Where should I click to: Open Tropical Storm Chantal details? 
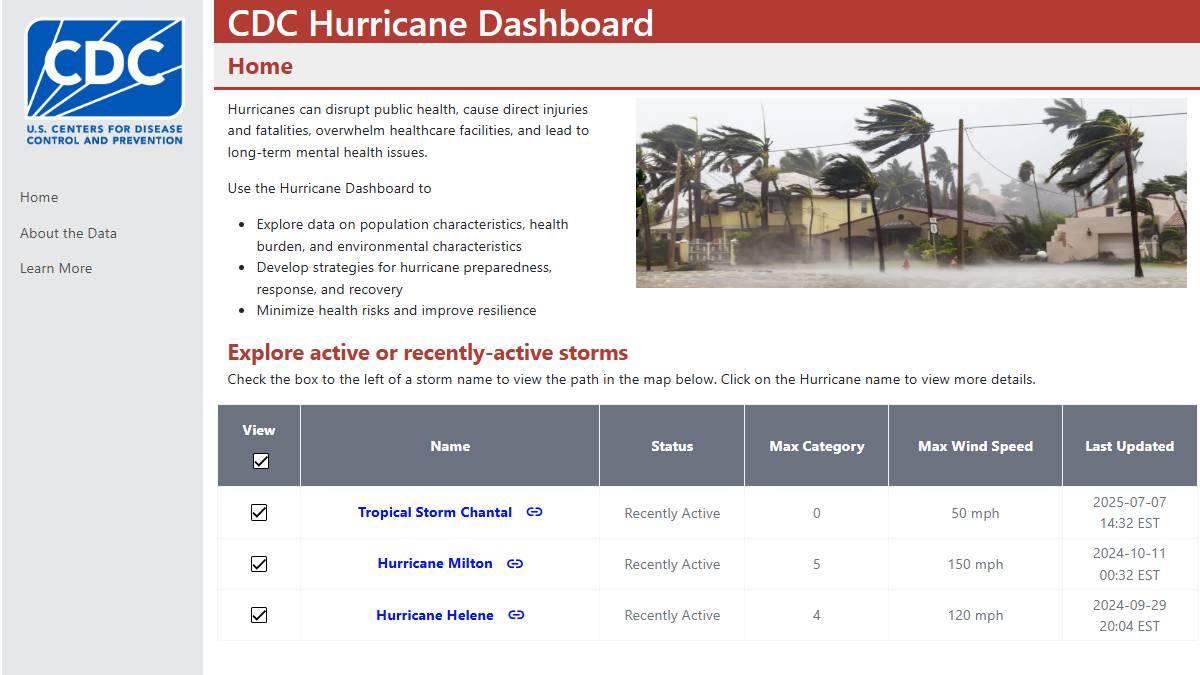click(x=436, y=512)
